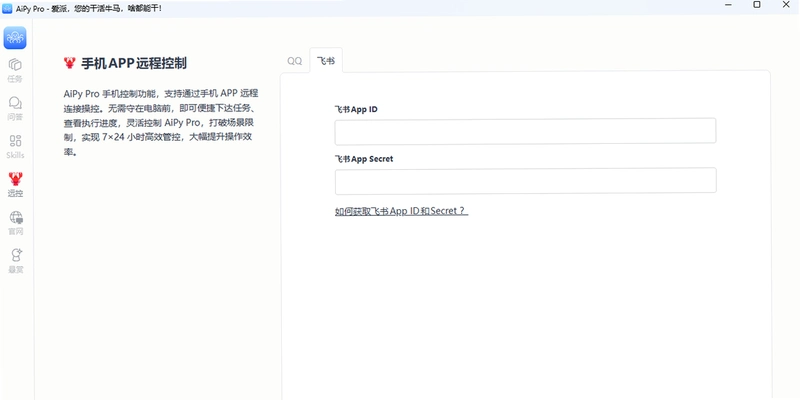Screen dimensions: 800x400
Task: Focus the 飞书App Secret input field
Action: click(x=525, y=181)
